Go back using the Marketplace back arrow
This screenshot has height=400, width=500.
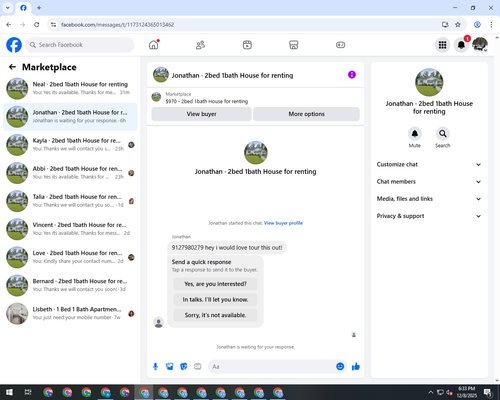click(x=12, y=67)
